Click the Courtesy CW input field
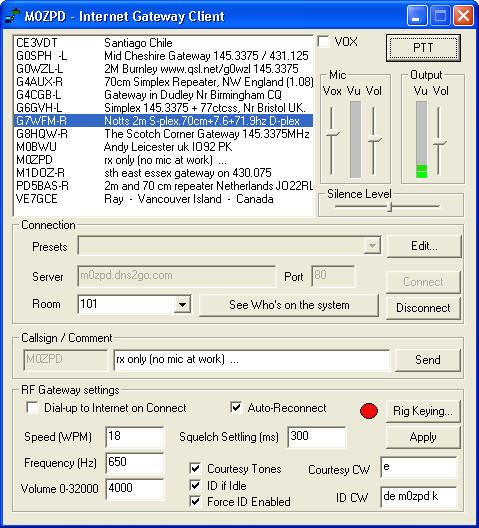This screenshot has height=528, width=479. coord(419,467)
